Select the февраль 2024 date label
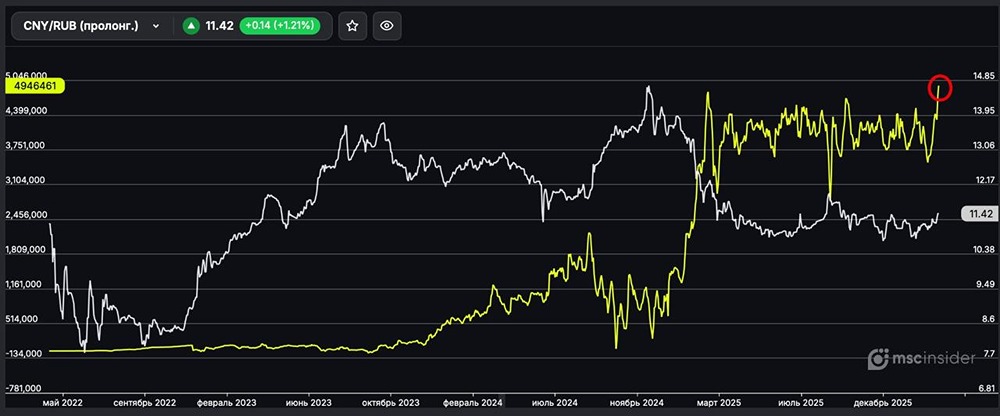Screen dimensions: 1000x416 click(x=474, y=403)
